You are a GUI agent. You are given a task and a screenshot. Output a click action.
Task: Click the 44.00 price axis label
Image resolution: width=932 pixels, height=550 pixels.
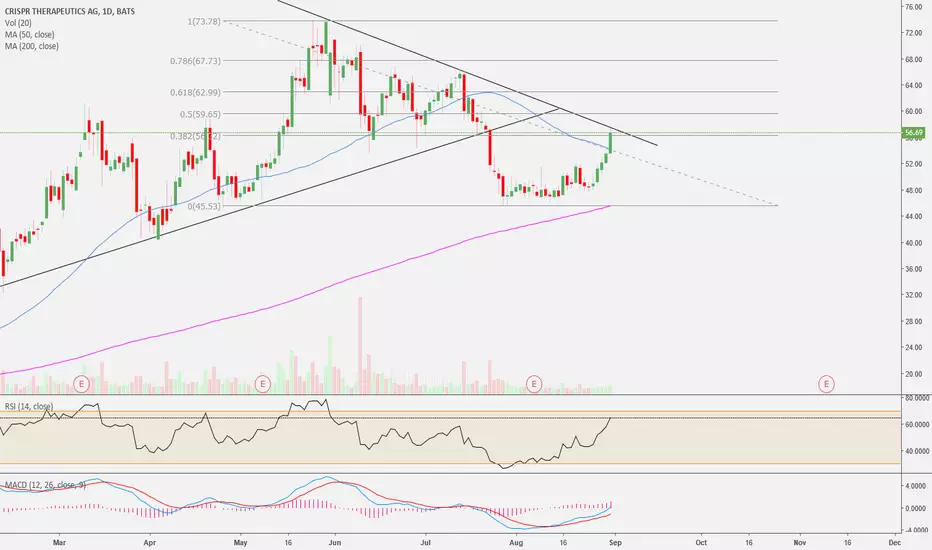point(913,216)
